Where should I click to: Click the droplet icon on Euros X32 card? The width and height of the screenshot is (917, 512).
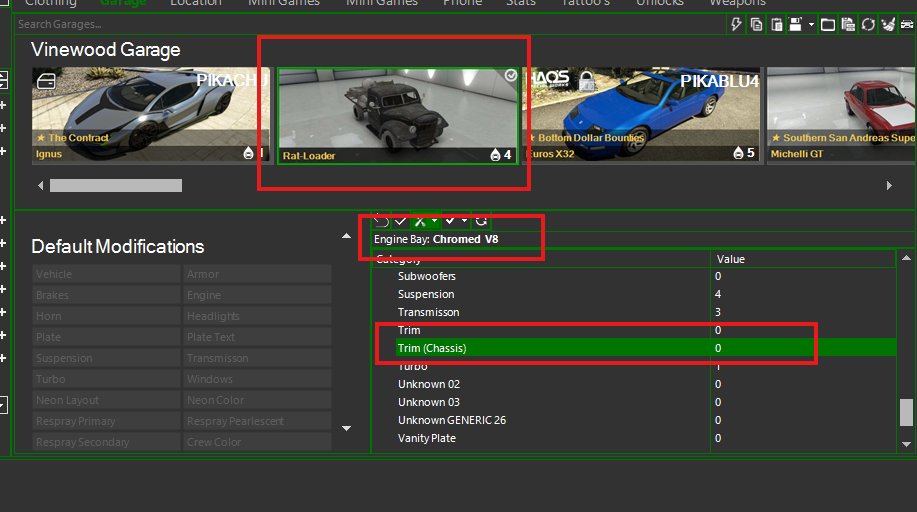(x=738, y=153)
